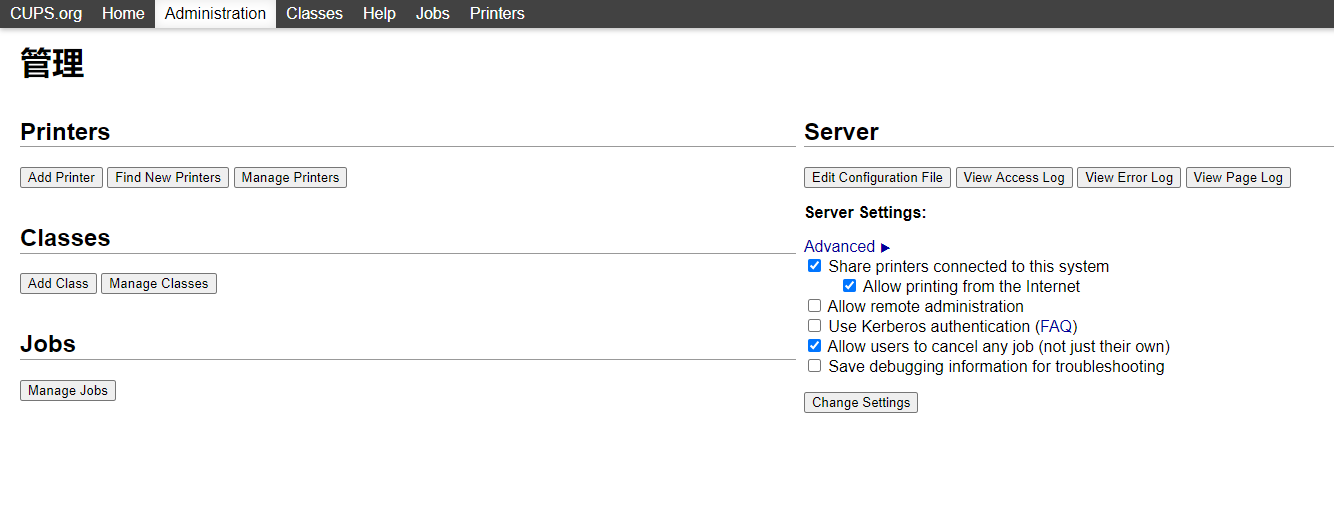The width and height of the screenshot is (1334, 519).
Task: Enable Save debugging information for troubleshooting
Action: [815, 366]
